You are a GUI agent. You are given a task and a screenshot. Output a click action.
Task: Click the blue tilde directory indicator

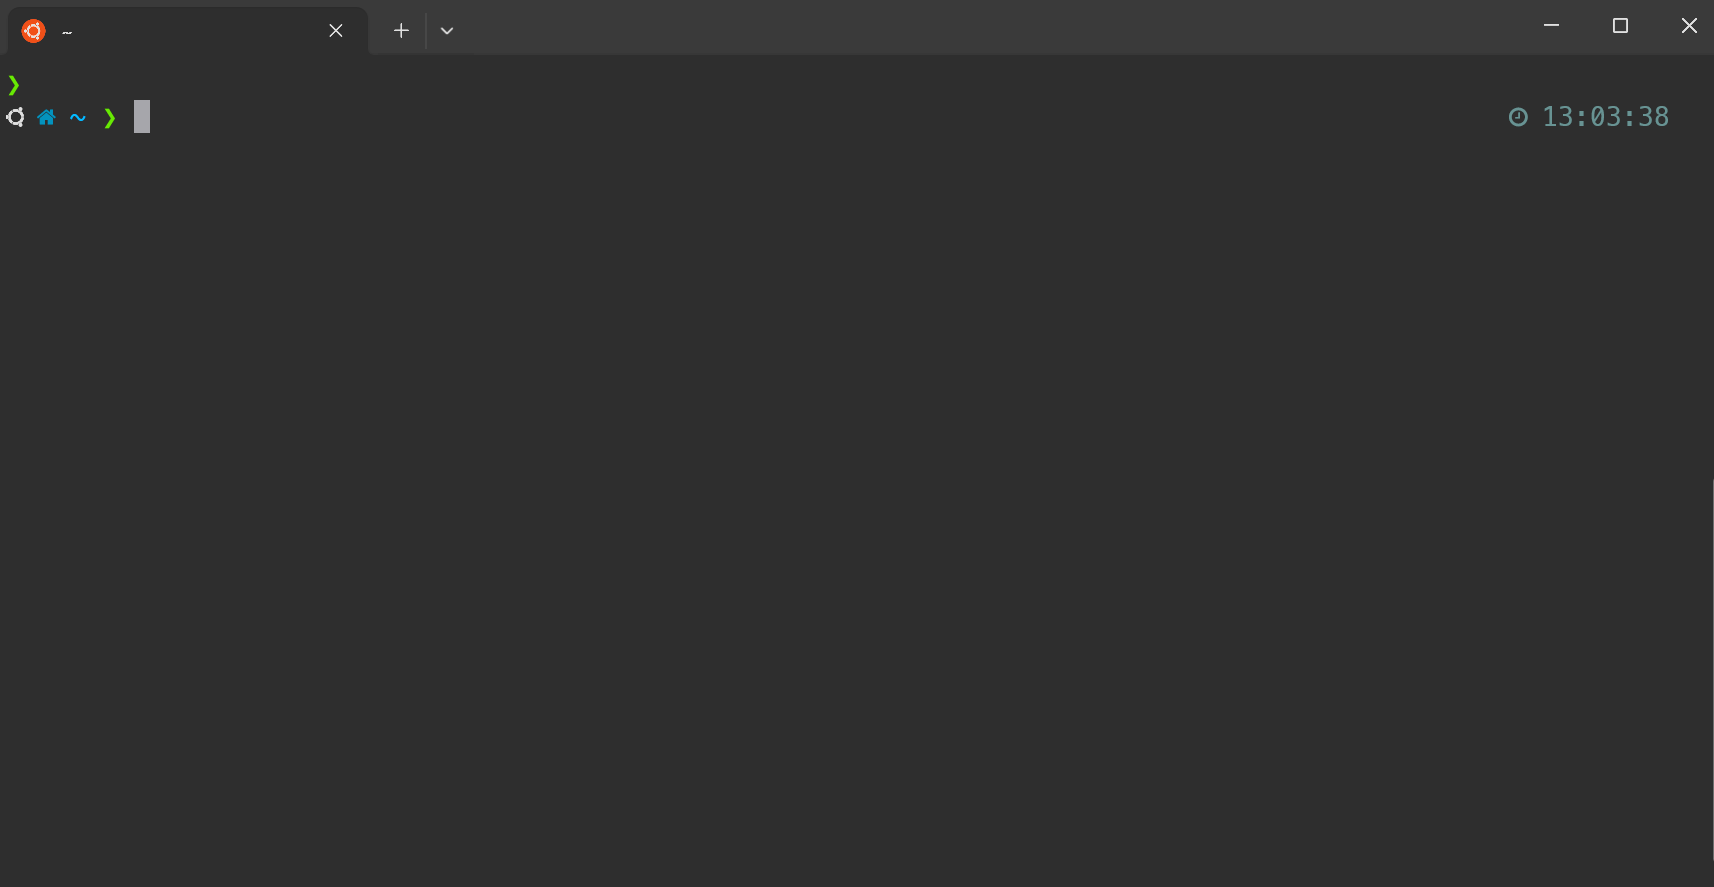(x=78, y=118)
